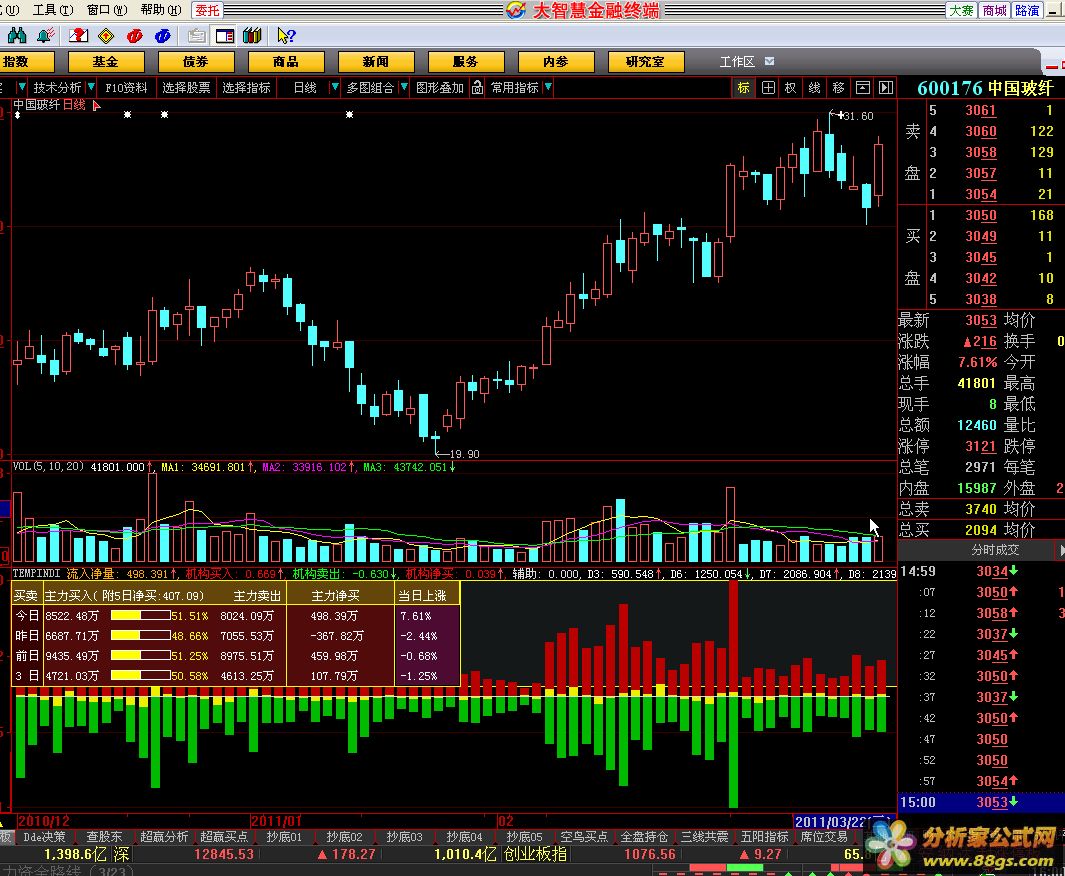The width and height of the screenshot is (1065, 876).
Task: Click the chart question-mark icon
Action: click(78, 35)
